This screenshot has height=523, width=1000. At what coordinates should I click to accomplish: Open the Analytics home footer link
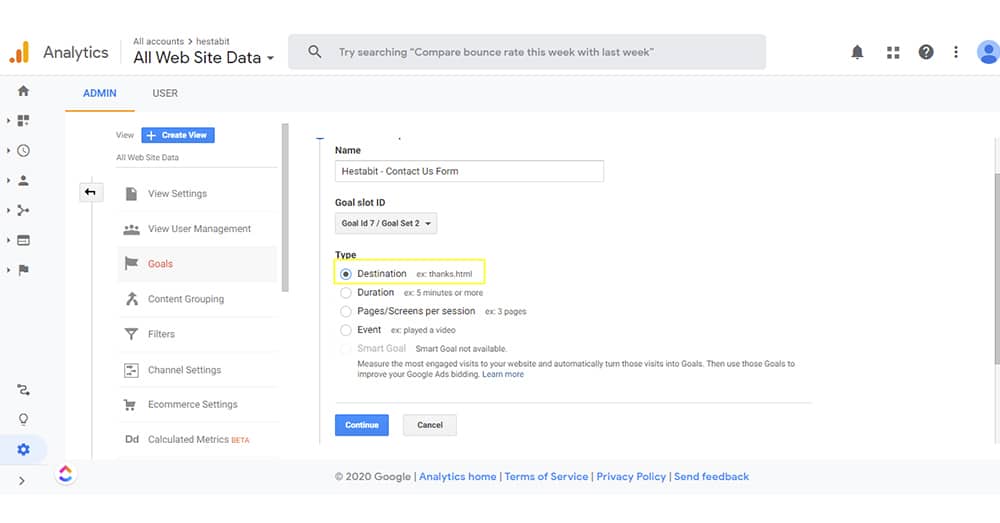tap(457, 476)
